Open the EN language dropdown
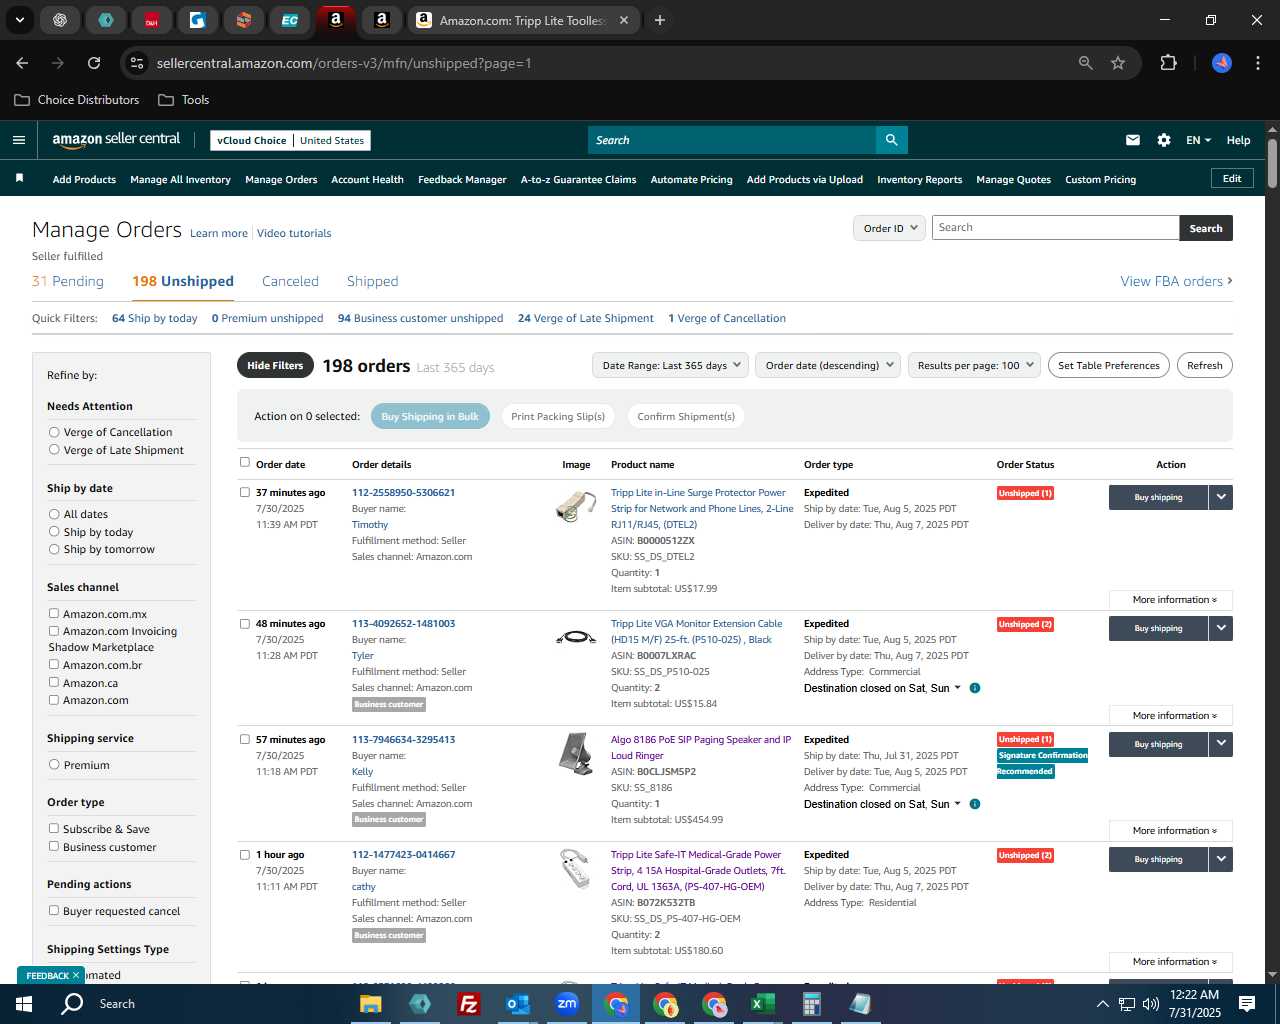Viewport: 1280px width, 1024px height. tap(1198, 140)
